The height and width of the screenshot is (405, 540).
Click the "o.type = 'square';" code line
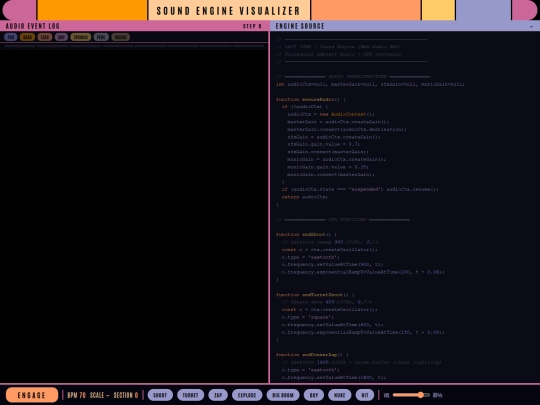point(308,317)
